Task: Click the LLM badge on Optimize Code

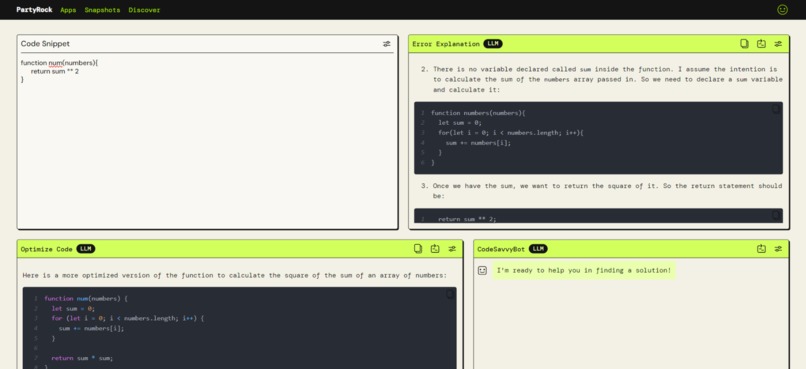Action: coord(86,249)
